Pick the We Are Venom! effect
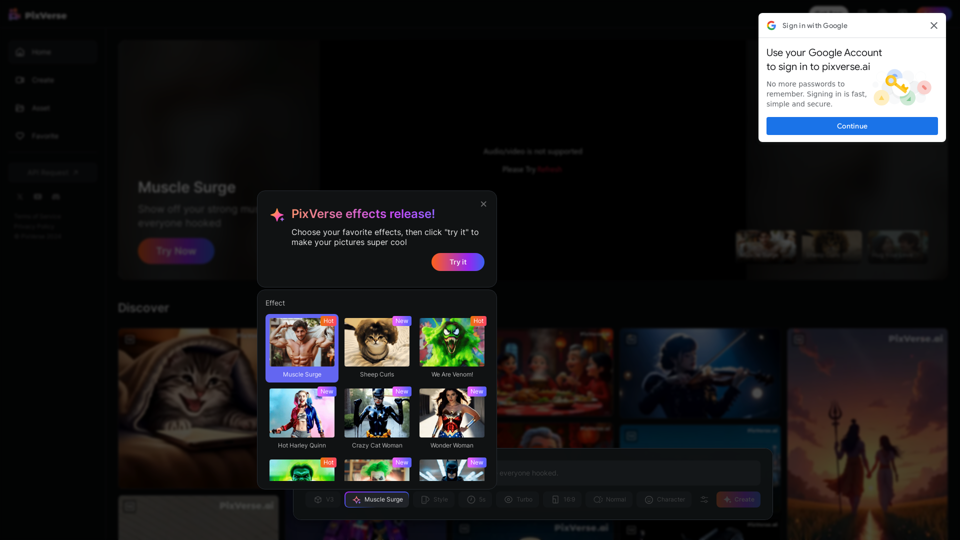 coord(452,348)
